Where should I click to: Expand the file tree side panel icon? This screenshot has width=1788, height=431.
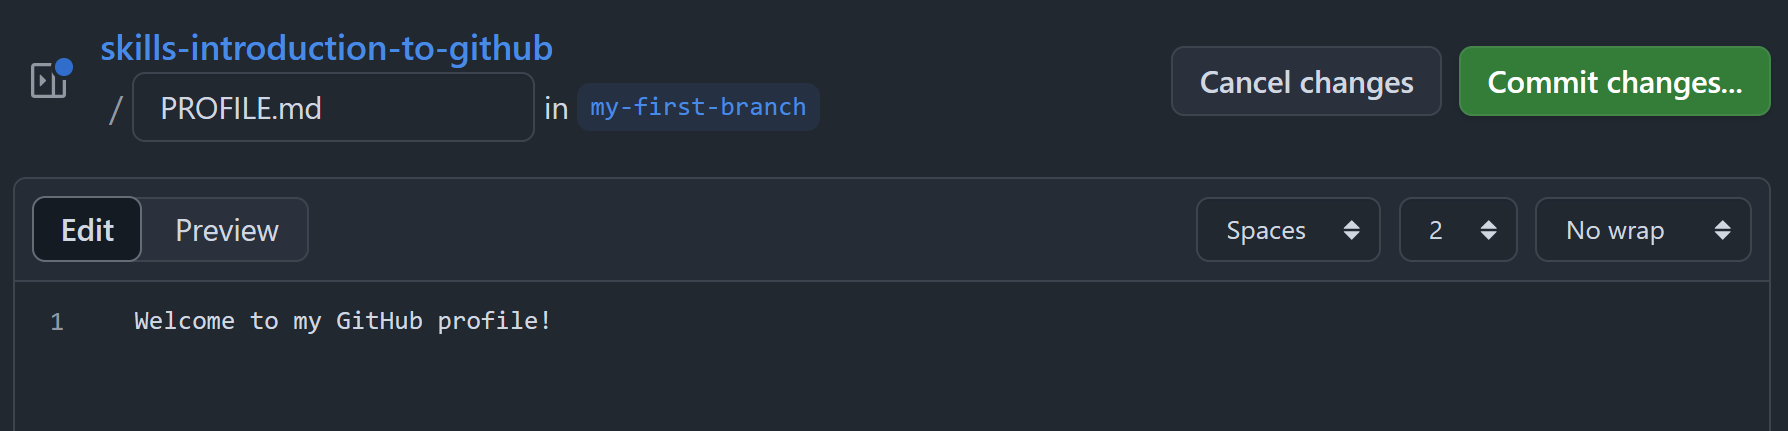click(x=49, y=80)
